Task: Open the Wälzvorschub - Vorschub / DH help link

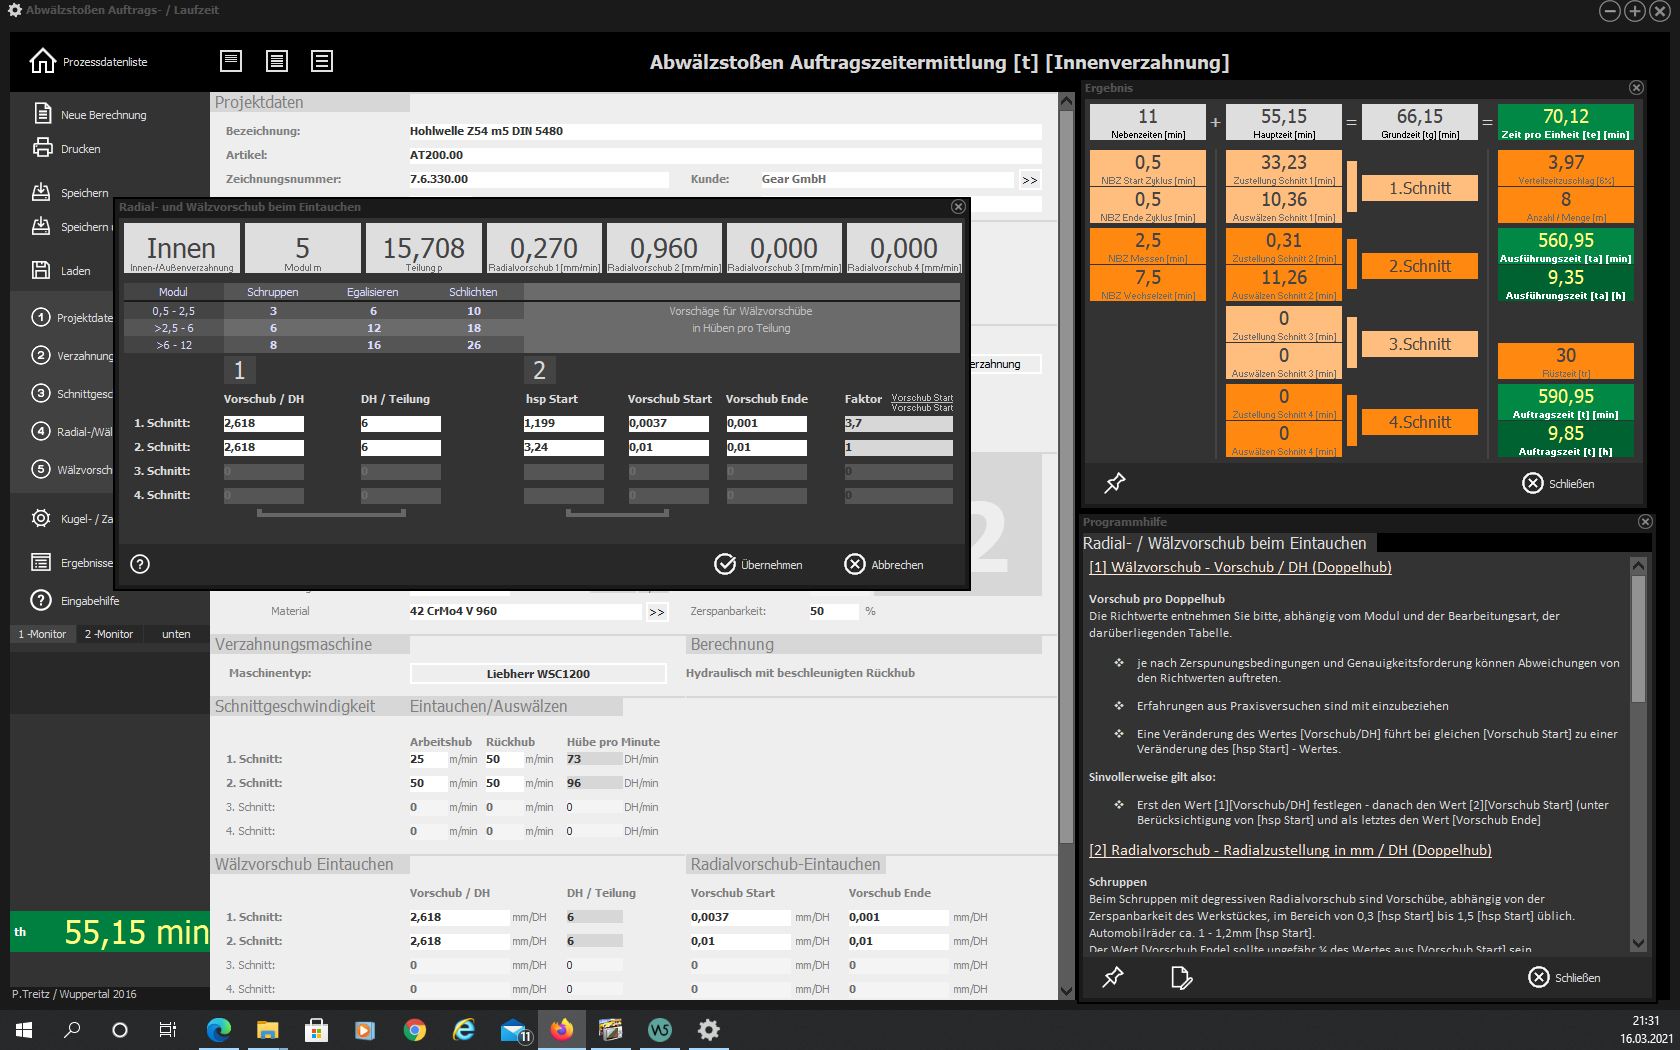Action: coord(1240,567)
